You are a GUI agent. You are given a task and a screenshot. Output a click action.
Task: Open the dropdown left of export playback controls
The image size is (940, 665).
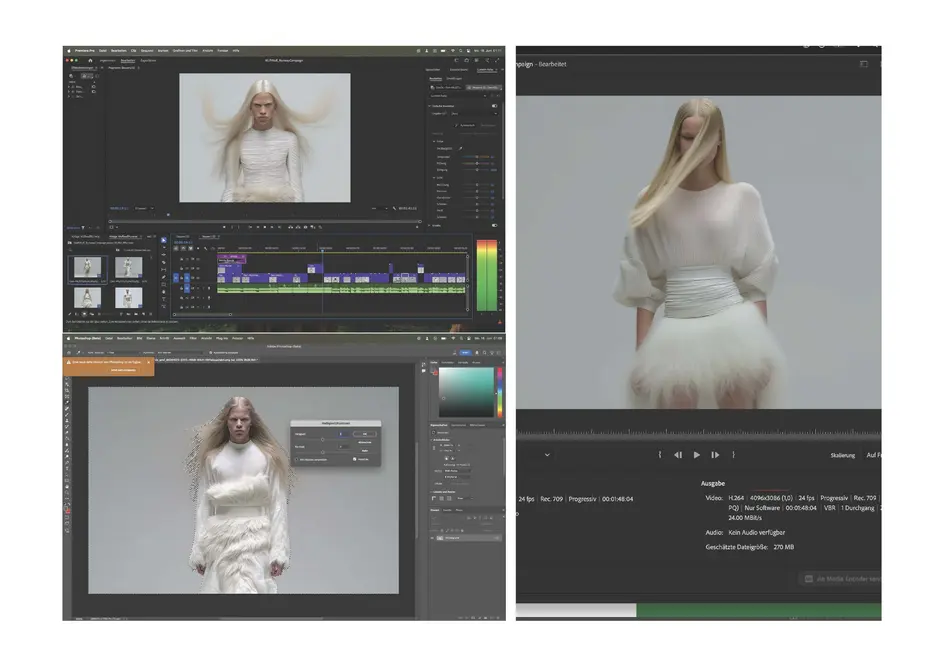coord(546,454)
